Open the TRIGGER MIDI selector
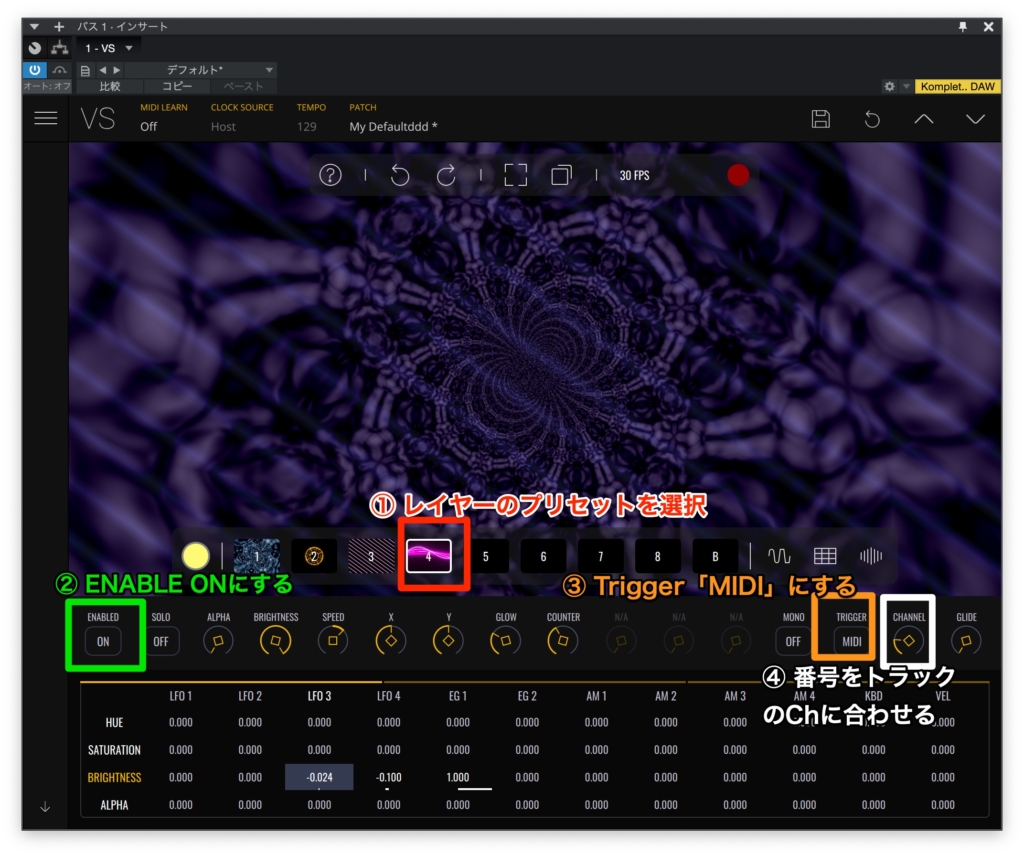Image resolution: width=1024 pixels, height=856 pixels. pos(852,642)
